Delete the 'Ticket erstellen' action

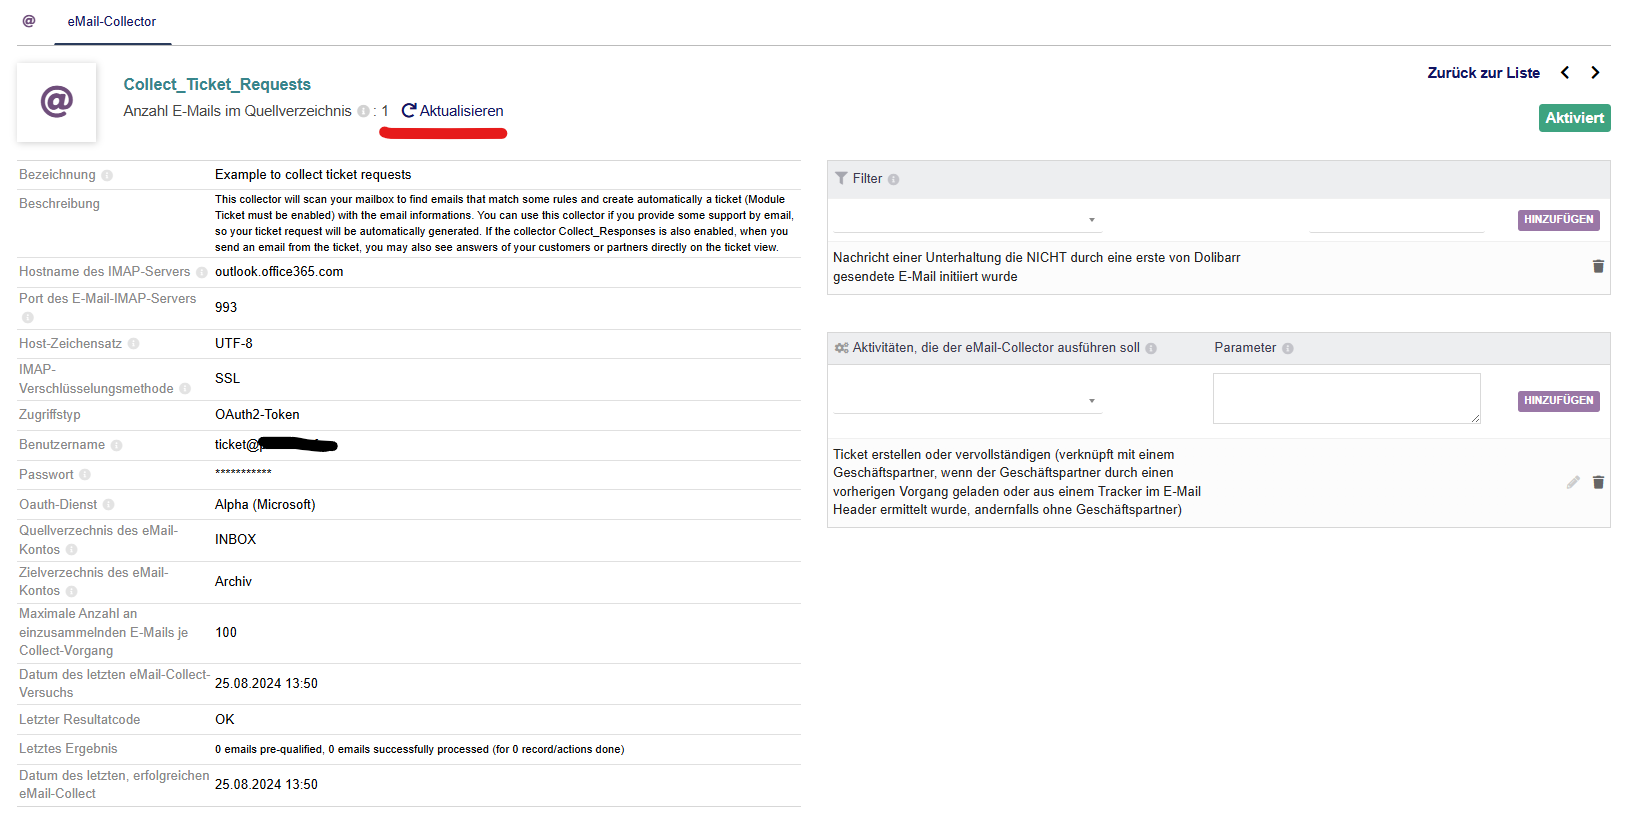click(1598, 482)
